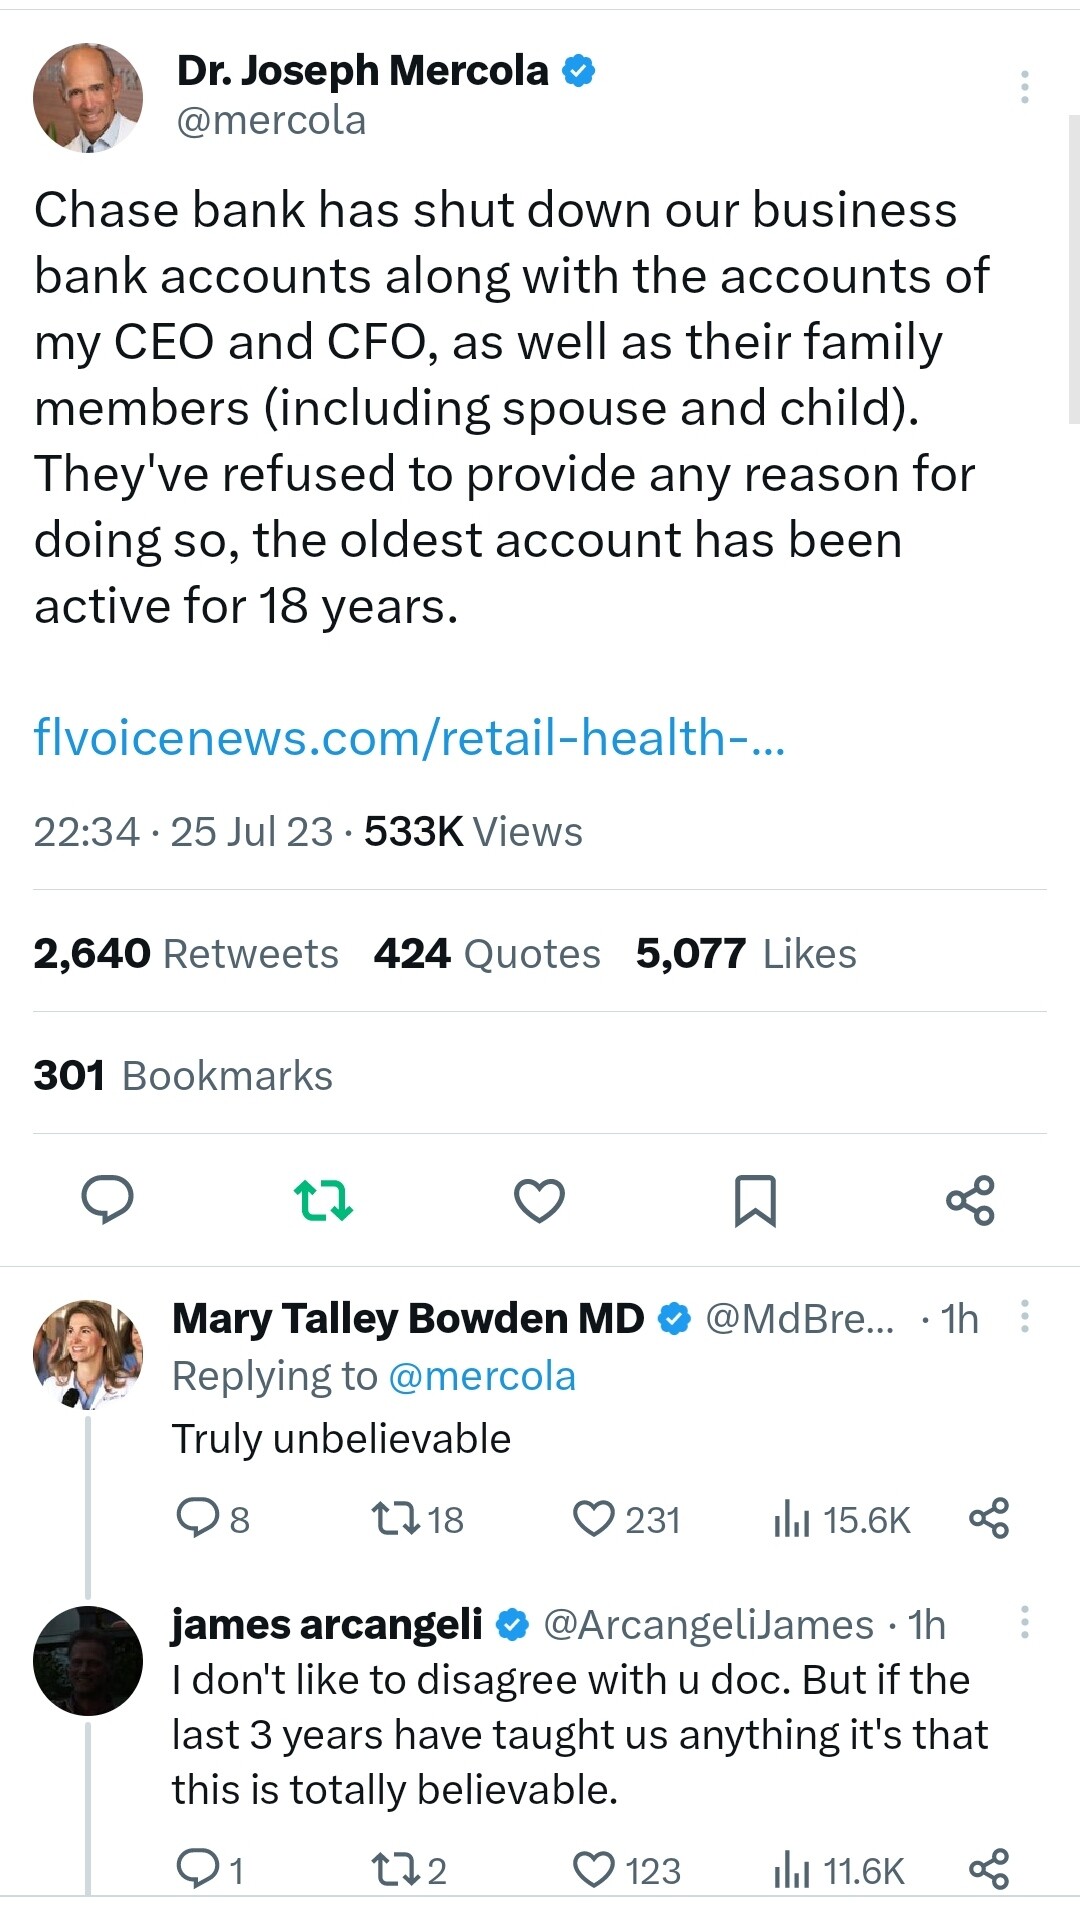Open more options for Mercola's tweet
Viewport: 1080px width, 1908px height.
pos(1024,87)
